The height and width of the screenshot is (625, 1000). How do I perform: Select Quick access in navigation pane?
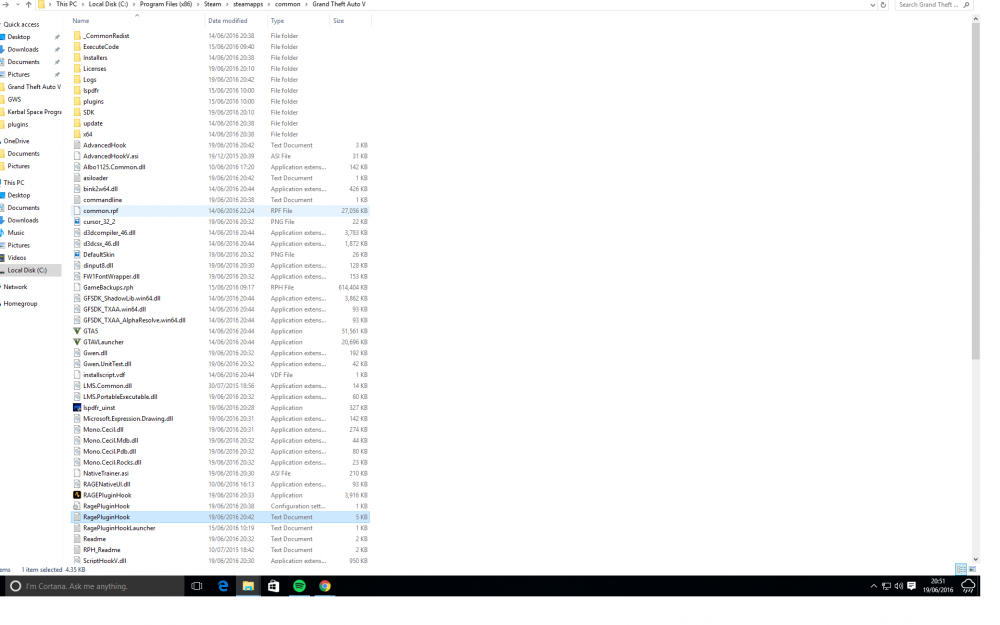point(21,24)
